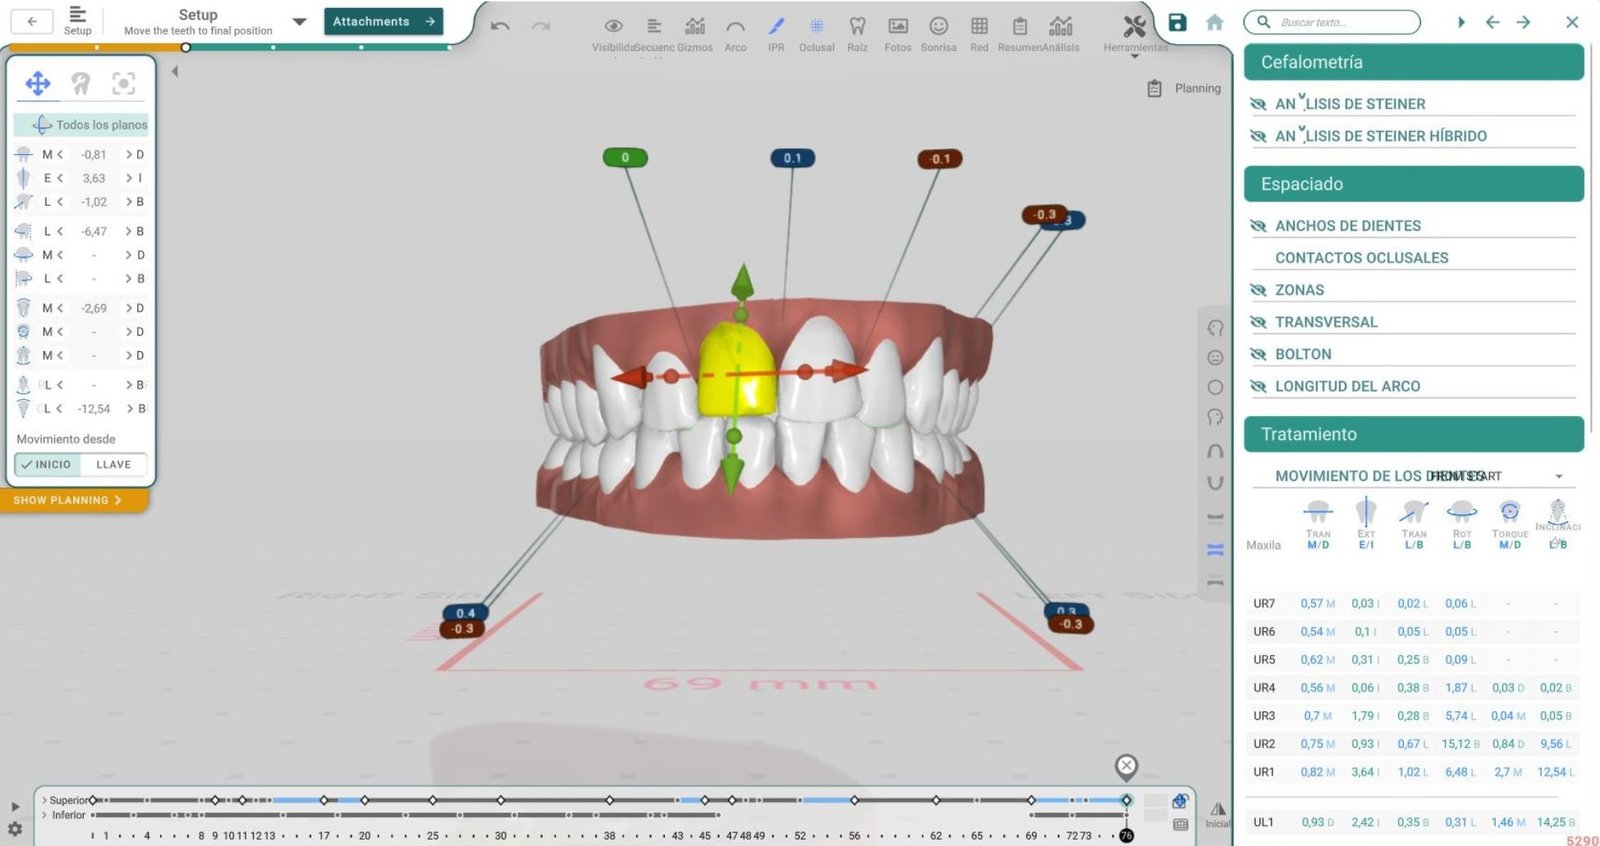The height and width of the screenshot is (846, 1600).
Task: Click the Attachments button
Action: 383,22
